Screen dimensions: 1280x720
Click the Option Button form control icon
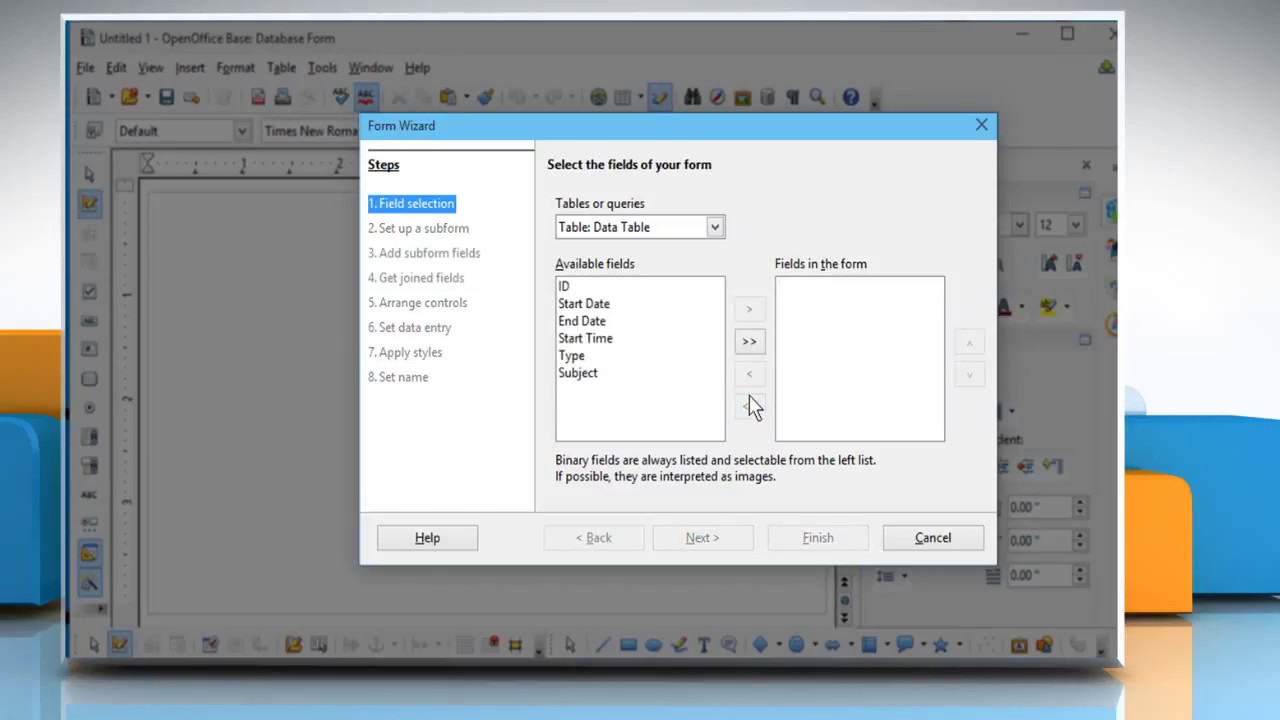pos(90,408)
